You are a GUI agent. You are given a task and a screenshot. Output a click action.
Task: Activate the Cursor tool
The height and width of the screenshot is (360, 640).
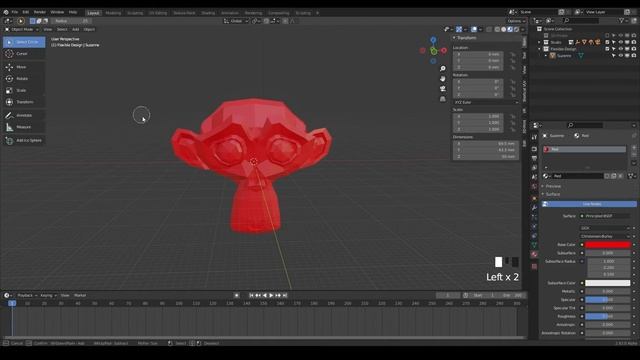click(24, 54)
